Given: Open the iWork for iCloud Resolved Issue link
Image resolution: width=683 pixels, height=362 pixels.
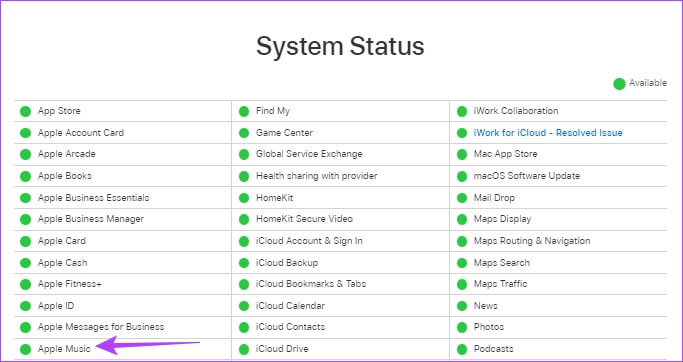Looking at the screenshot, I should click(548, 132).
